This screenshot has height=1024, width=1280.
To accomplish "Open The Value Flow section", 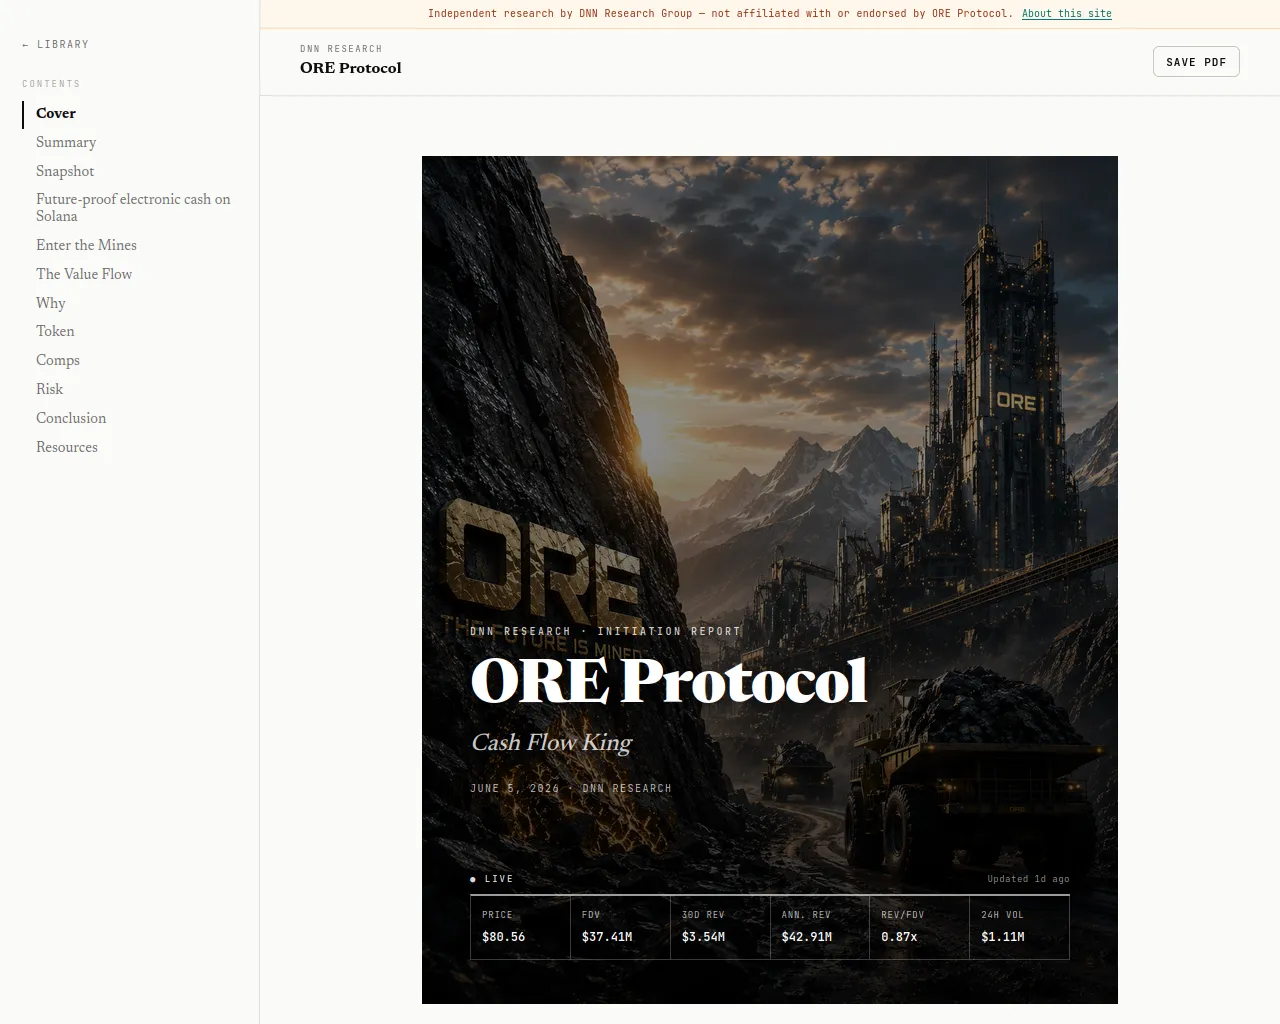I will click(84, 274).
